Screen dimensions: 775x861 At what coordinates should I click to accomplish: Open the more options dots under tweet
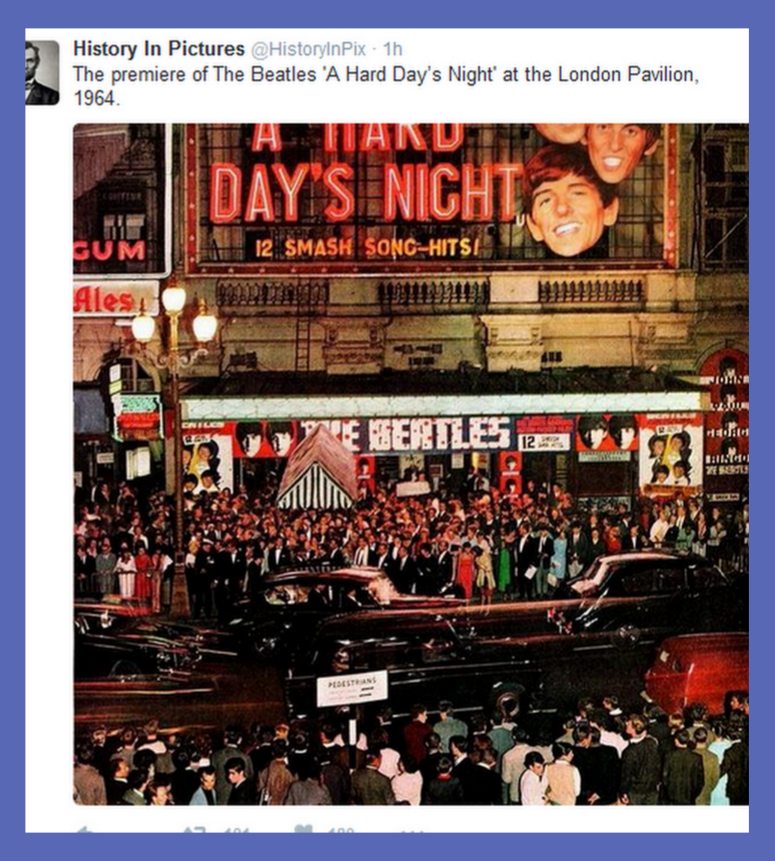click(x=412, y=831)
